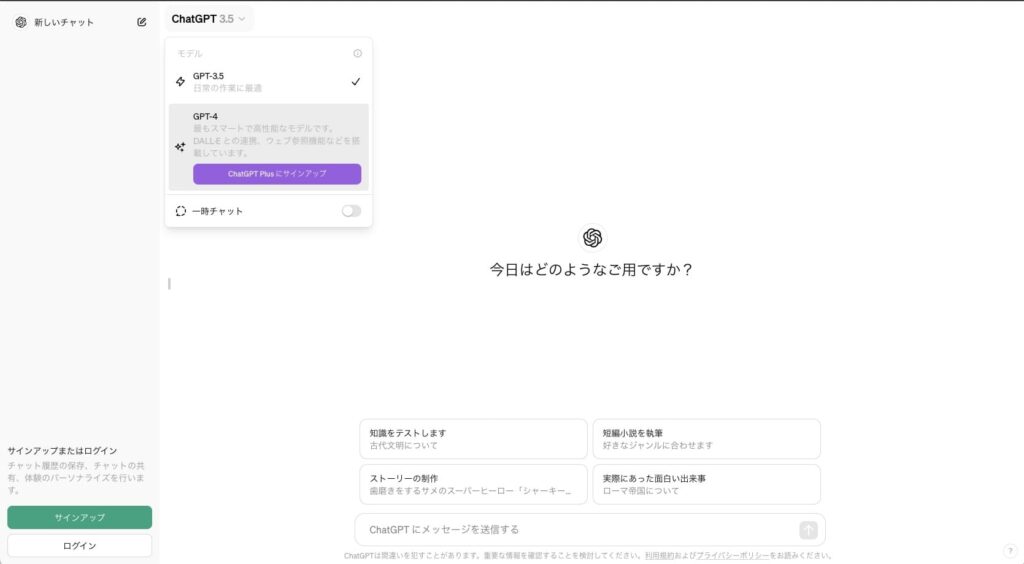
Task: Open the ChatGPT 3.5 model dropdown
Action: click(209, 19)
